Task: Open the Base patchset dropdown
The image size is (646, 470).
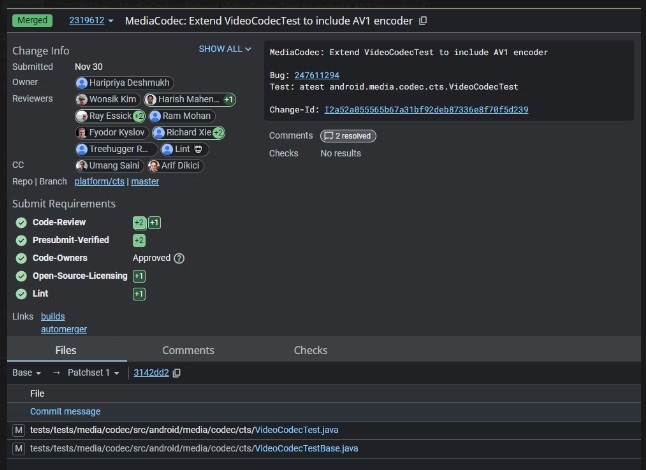Action: (x=27, y=373)
